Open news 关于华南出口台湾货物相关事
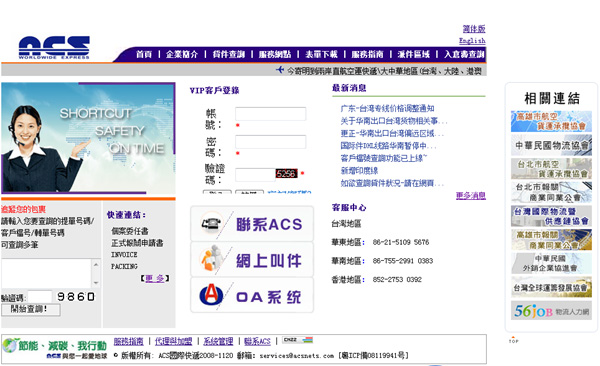The image size is (600, 366). [393, 121]
